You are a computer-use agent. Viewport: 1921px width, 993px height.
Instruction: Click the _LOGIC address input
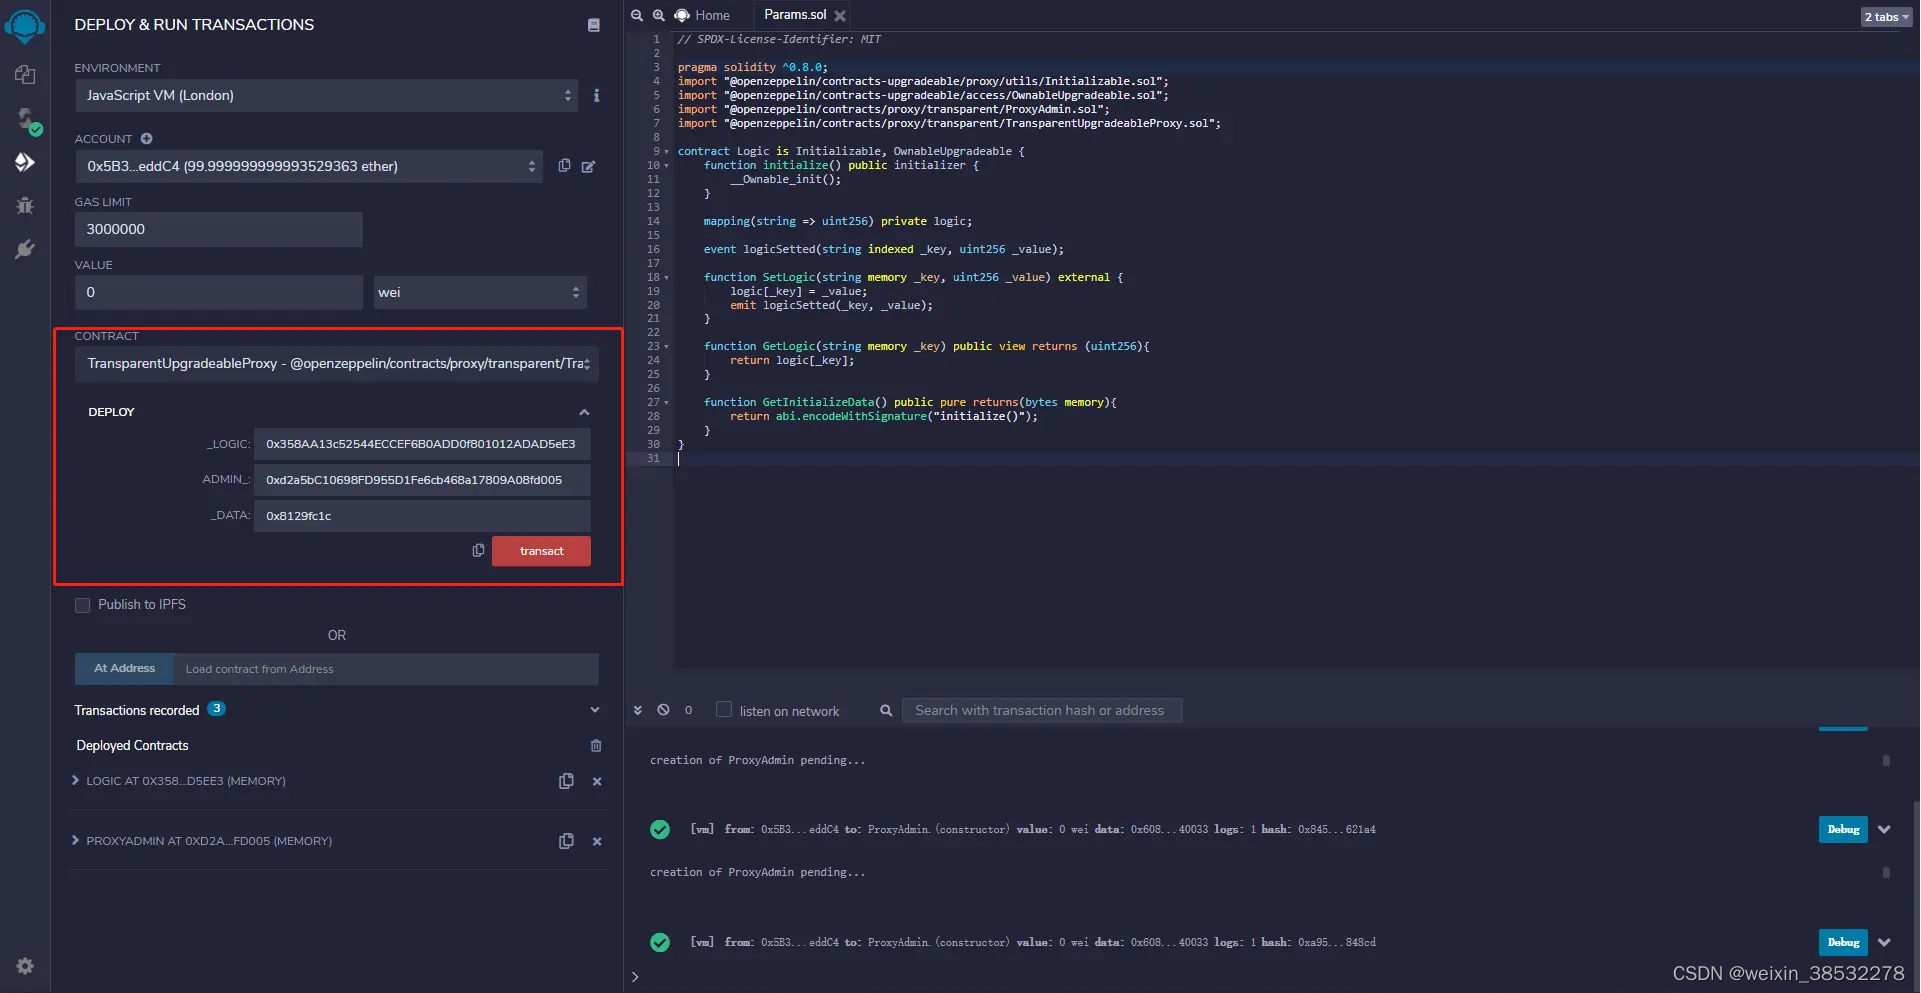(x=422, y=444)
